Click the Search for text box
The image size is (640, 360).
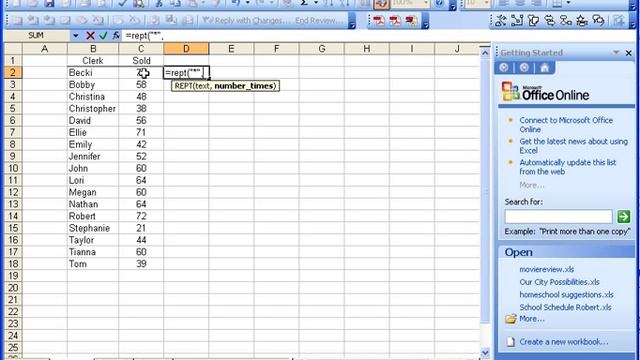tap(558, 216)
